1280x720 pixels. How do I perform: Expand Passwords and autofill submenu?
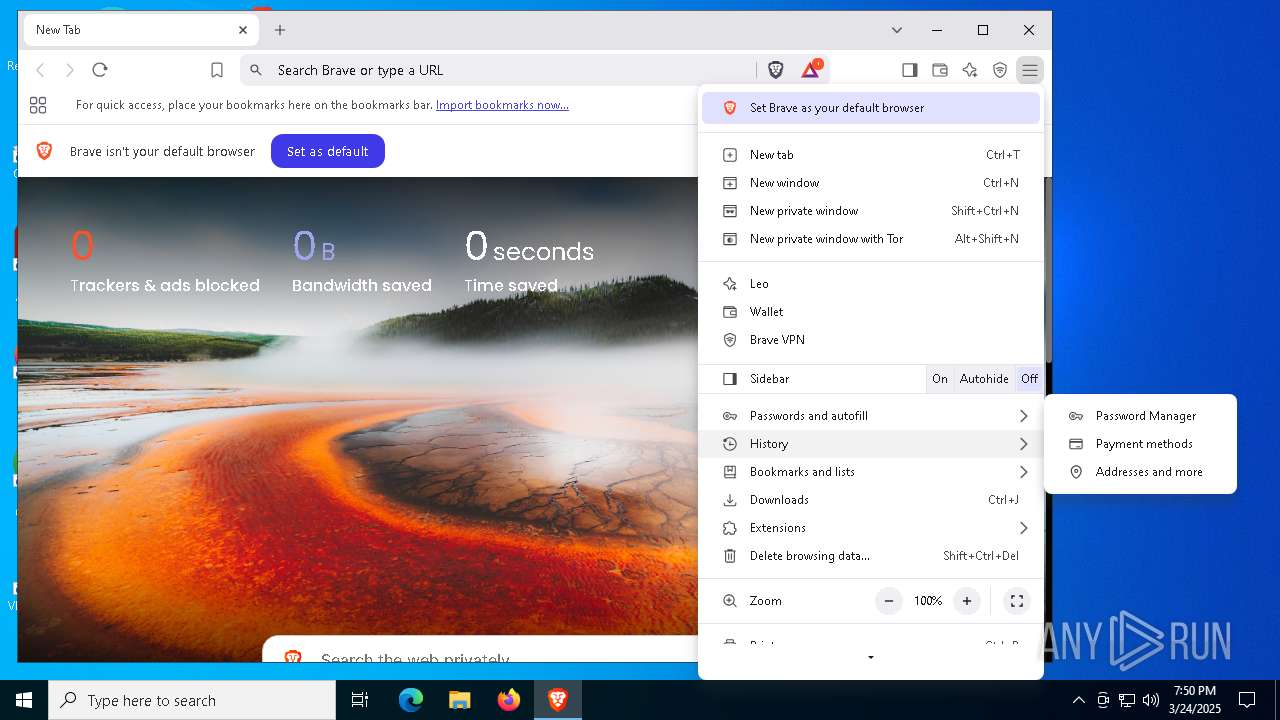tap(871, 416)
